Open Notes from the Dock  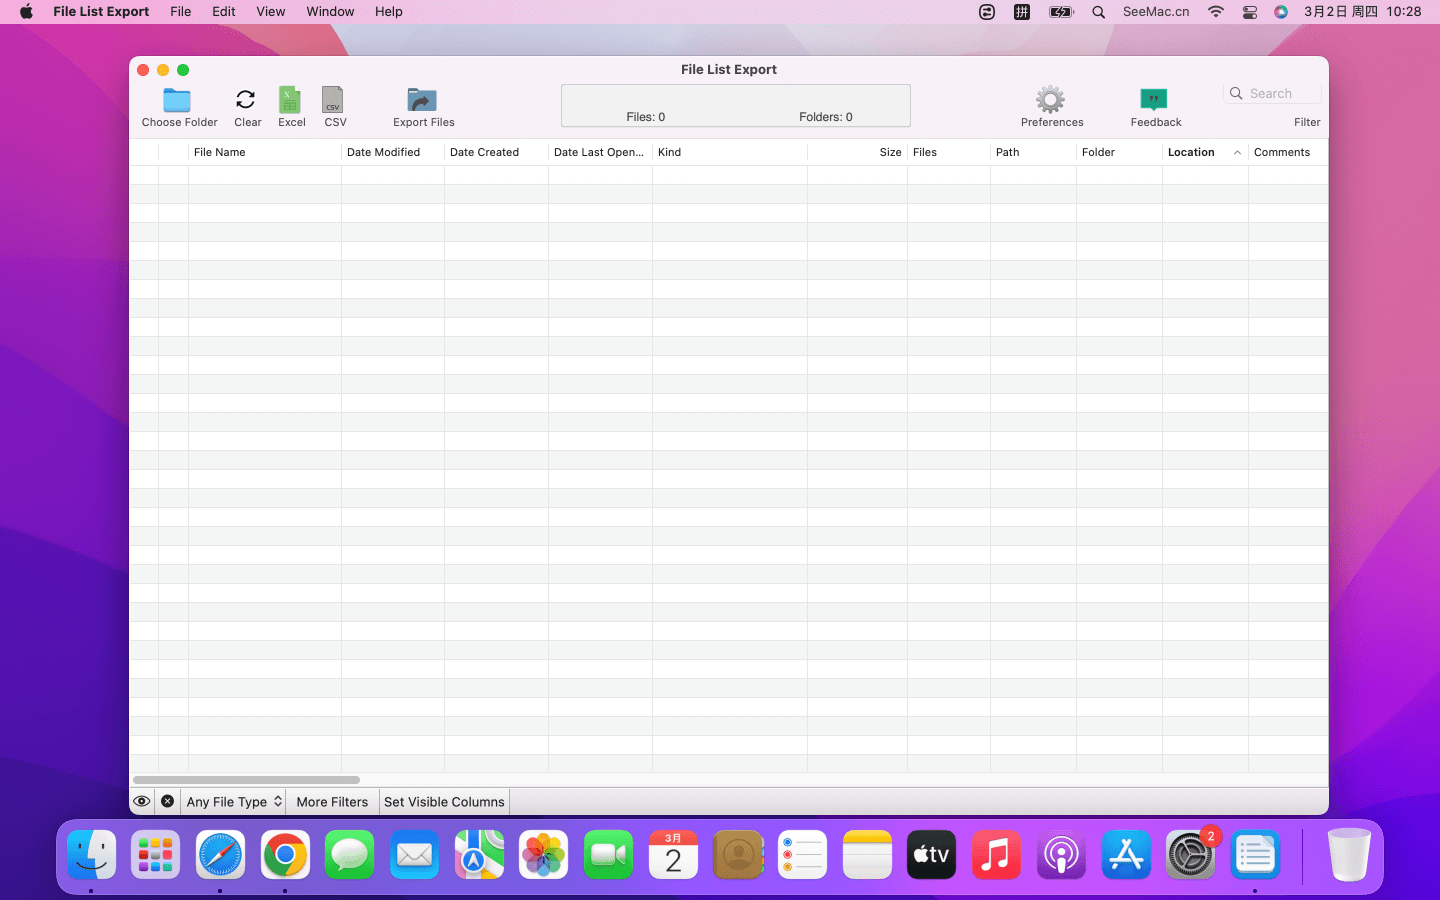pyautogui.click(x=867, y=855)
